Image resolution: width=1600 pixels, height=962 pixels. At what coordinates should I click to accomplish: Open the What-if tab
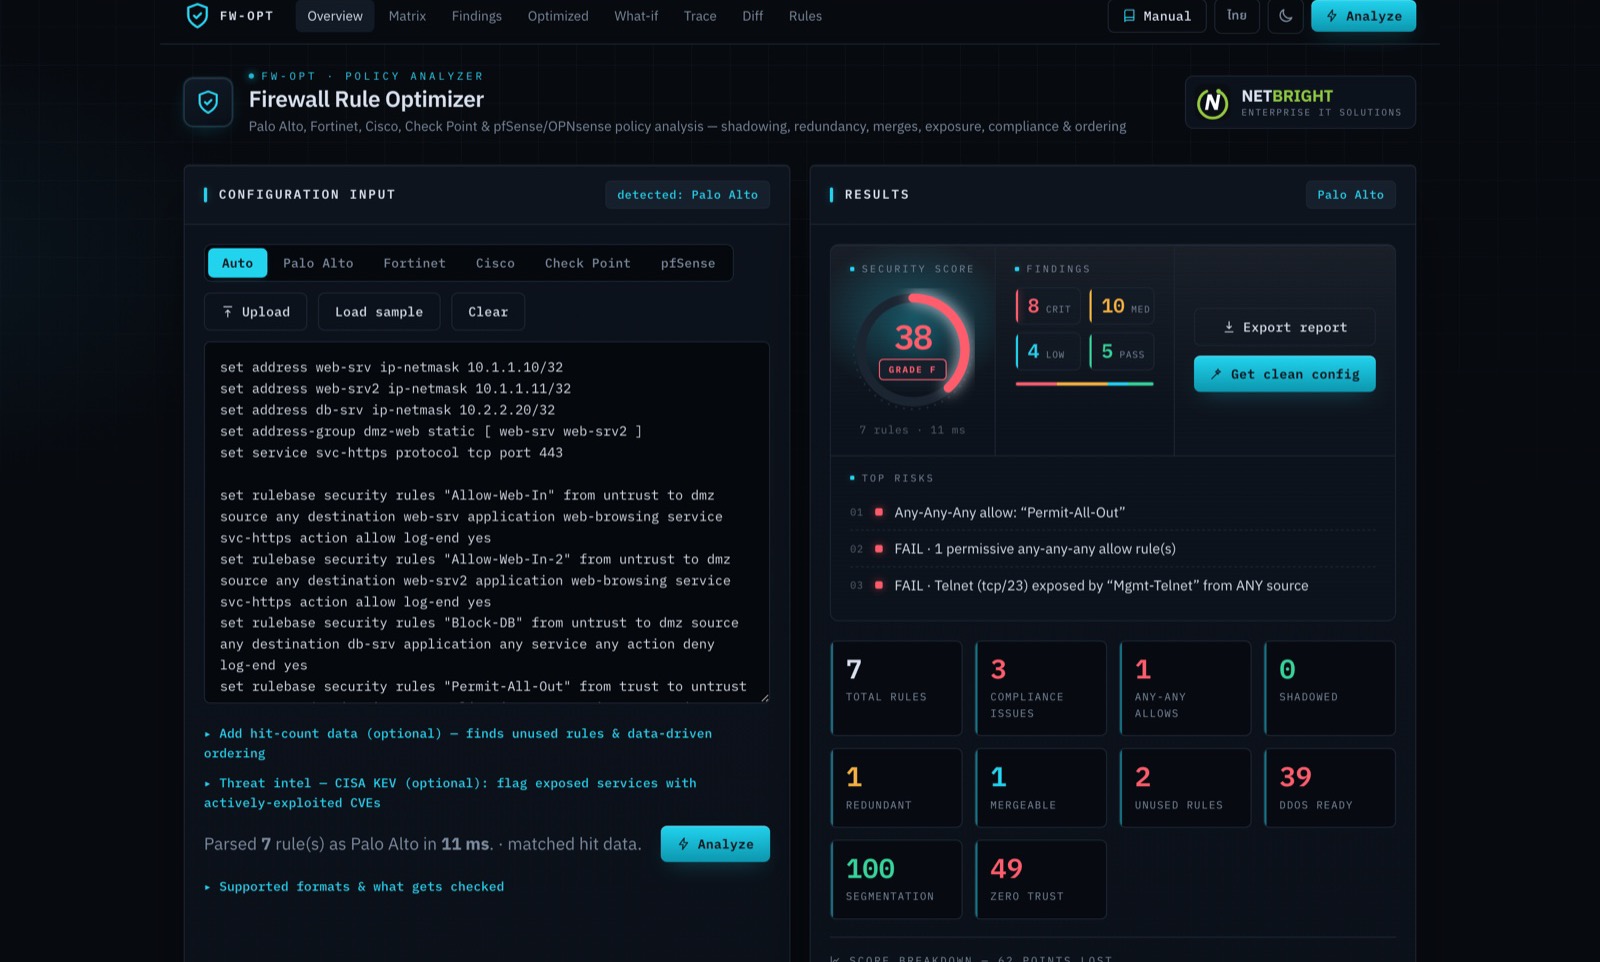point(636,16)
